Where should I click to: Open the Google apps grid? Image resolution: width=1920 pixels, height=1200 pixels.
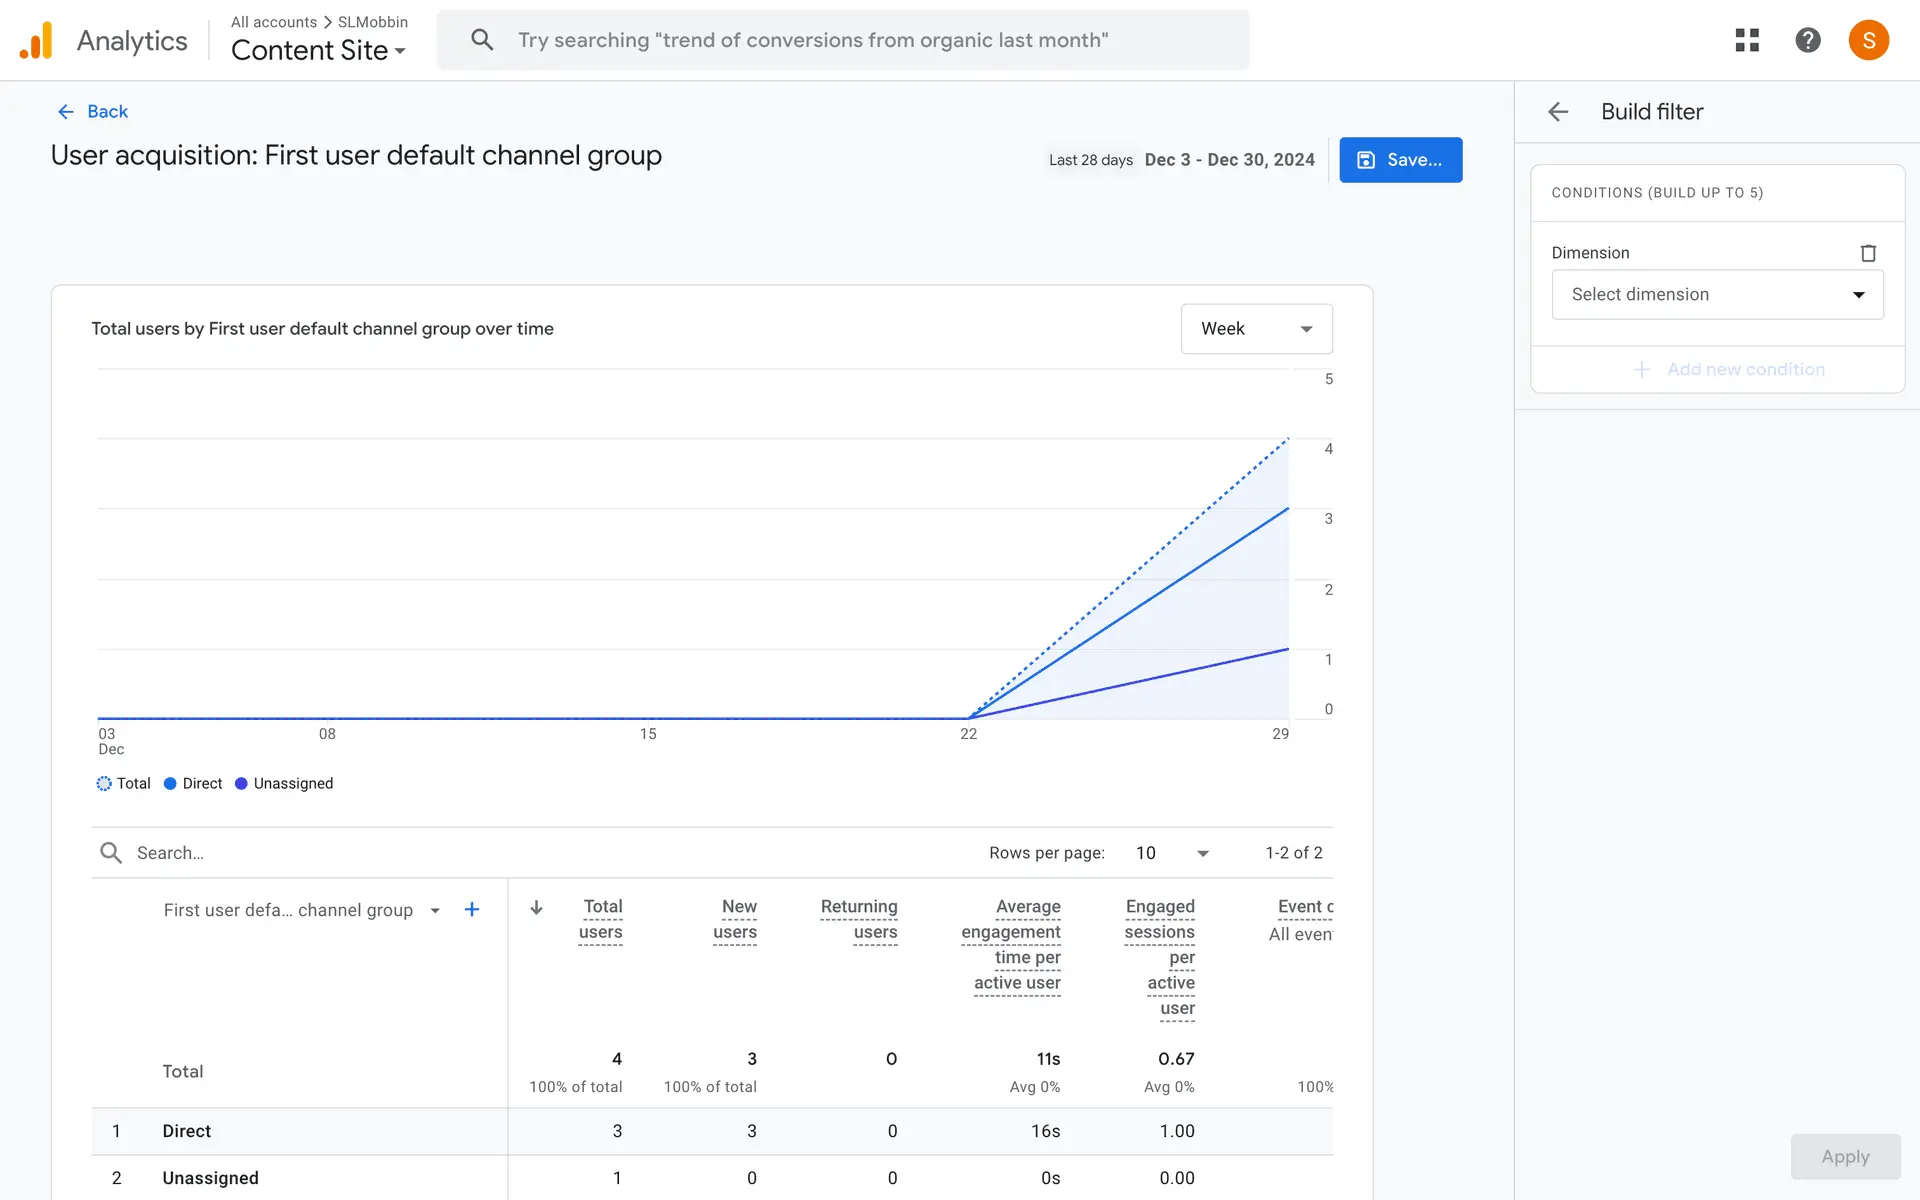pos(1747,40)
